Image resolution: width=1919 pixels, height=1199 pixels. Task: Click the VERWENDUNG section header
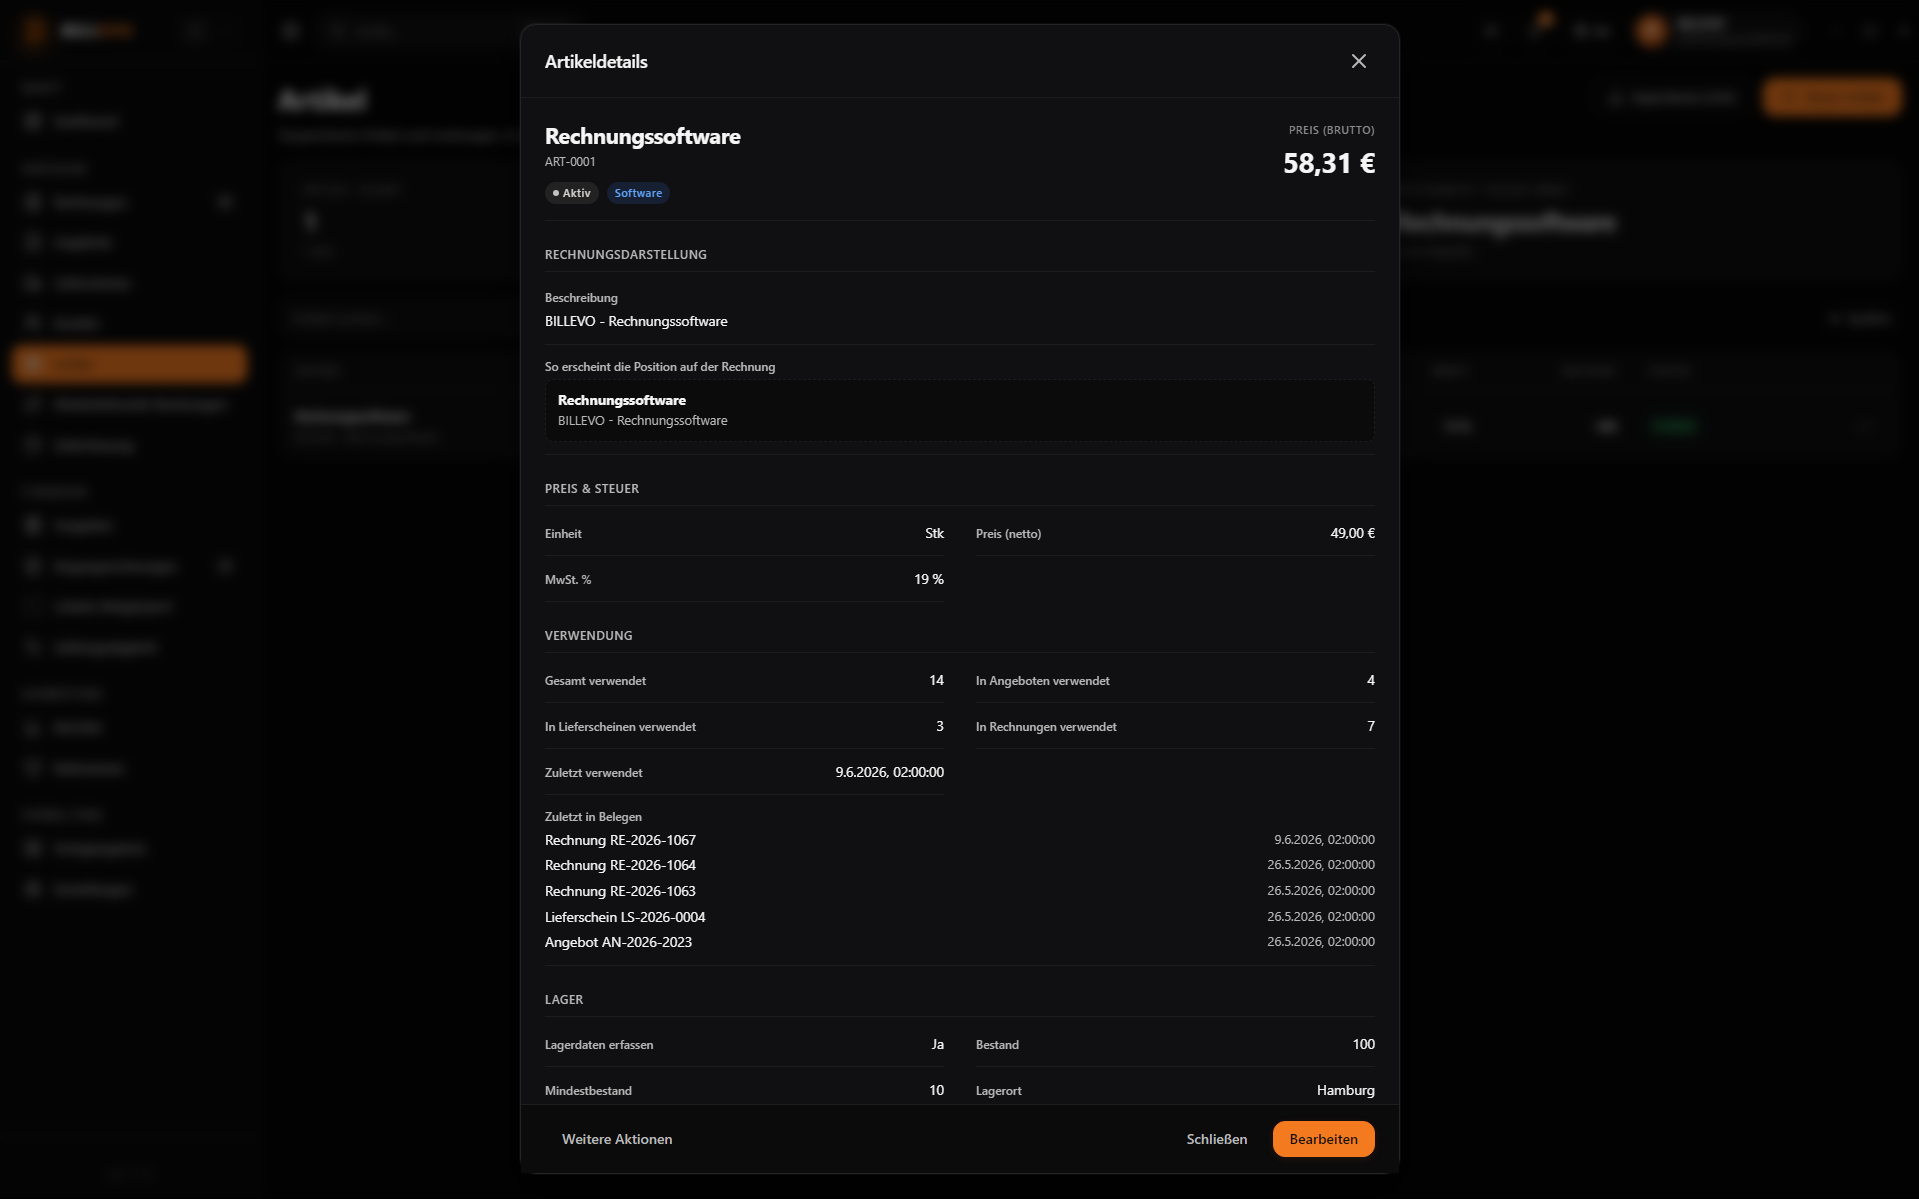[588, 636]
